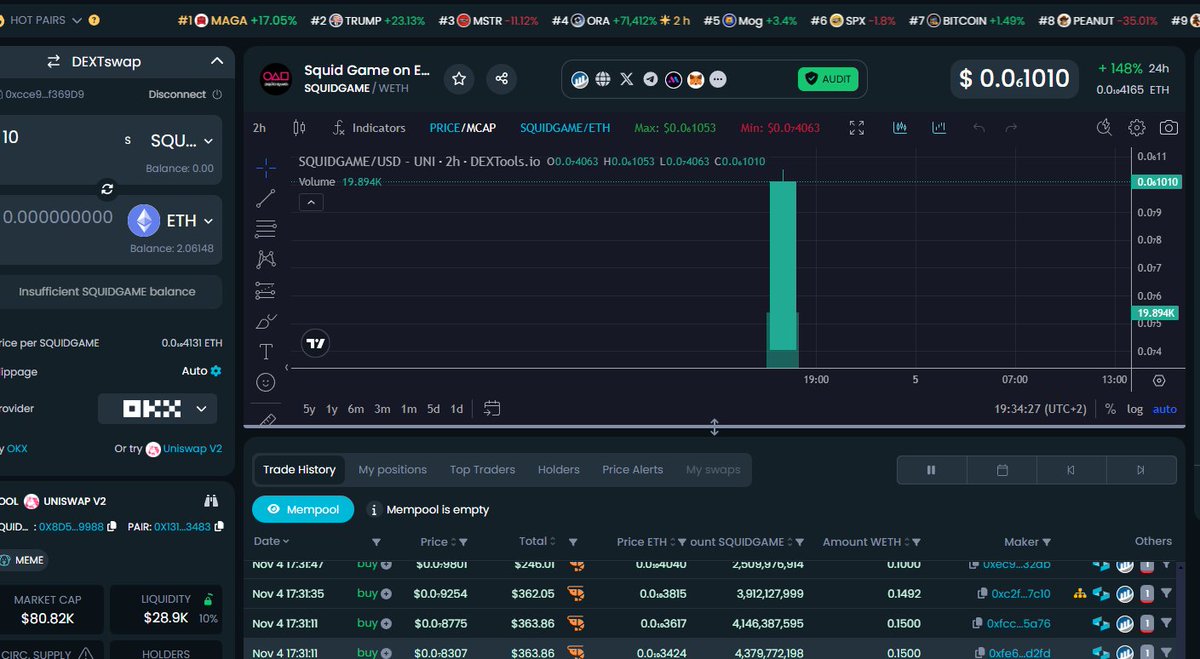Toggle SQUIDGAME/ETH price denomination
This screenshot has height=659, width=1200.
565,128
